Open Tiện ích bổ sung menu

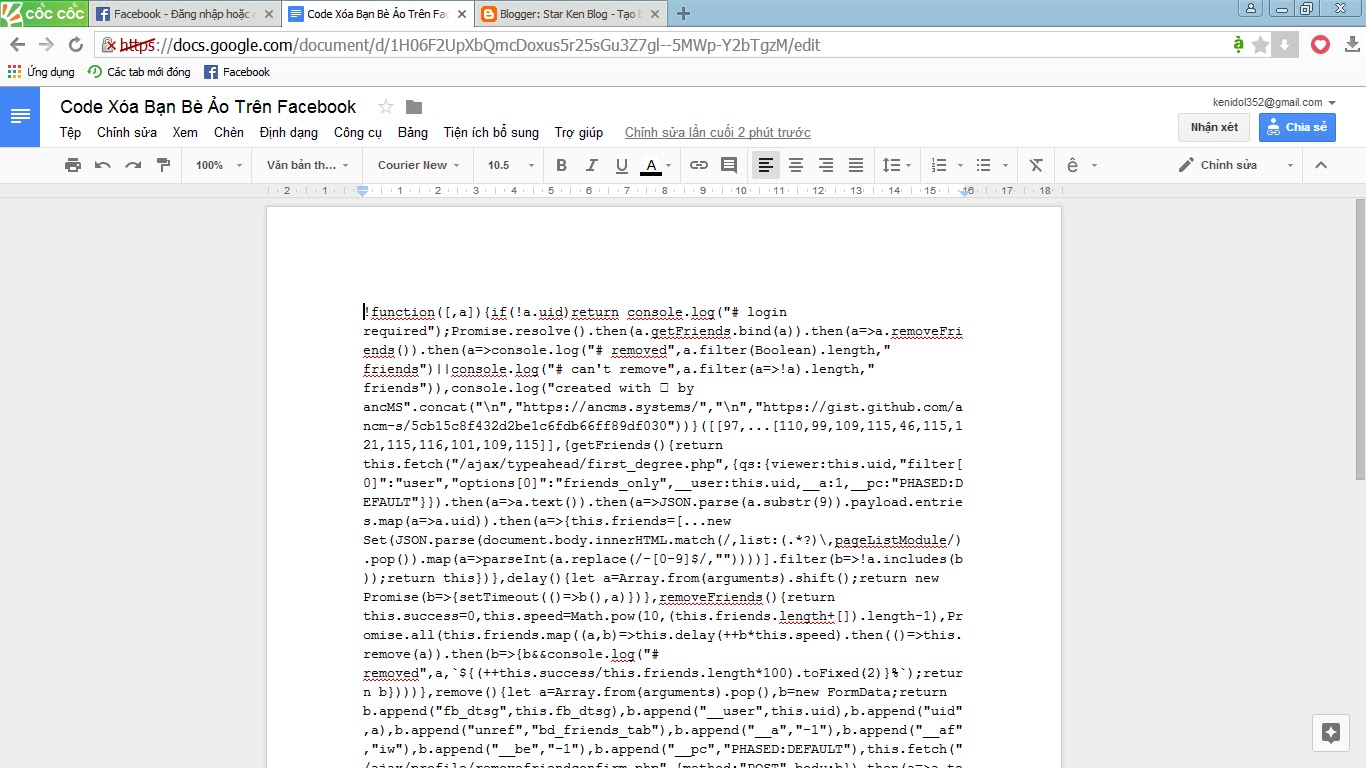coord(491,132)
